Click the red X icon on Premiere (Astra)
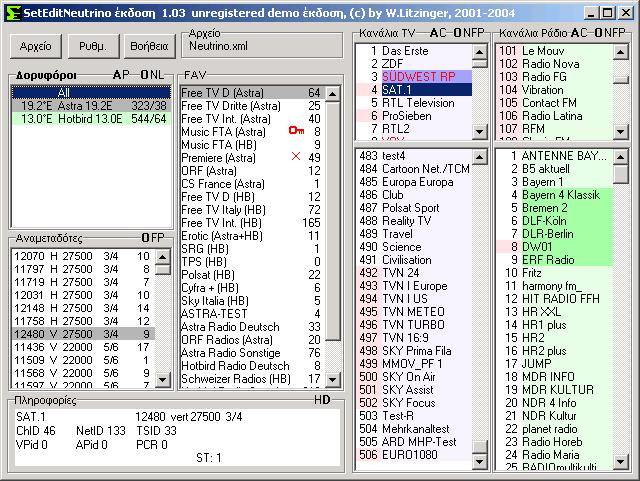The height and width of the screenshot is (481, 640). click(296, 156)
